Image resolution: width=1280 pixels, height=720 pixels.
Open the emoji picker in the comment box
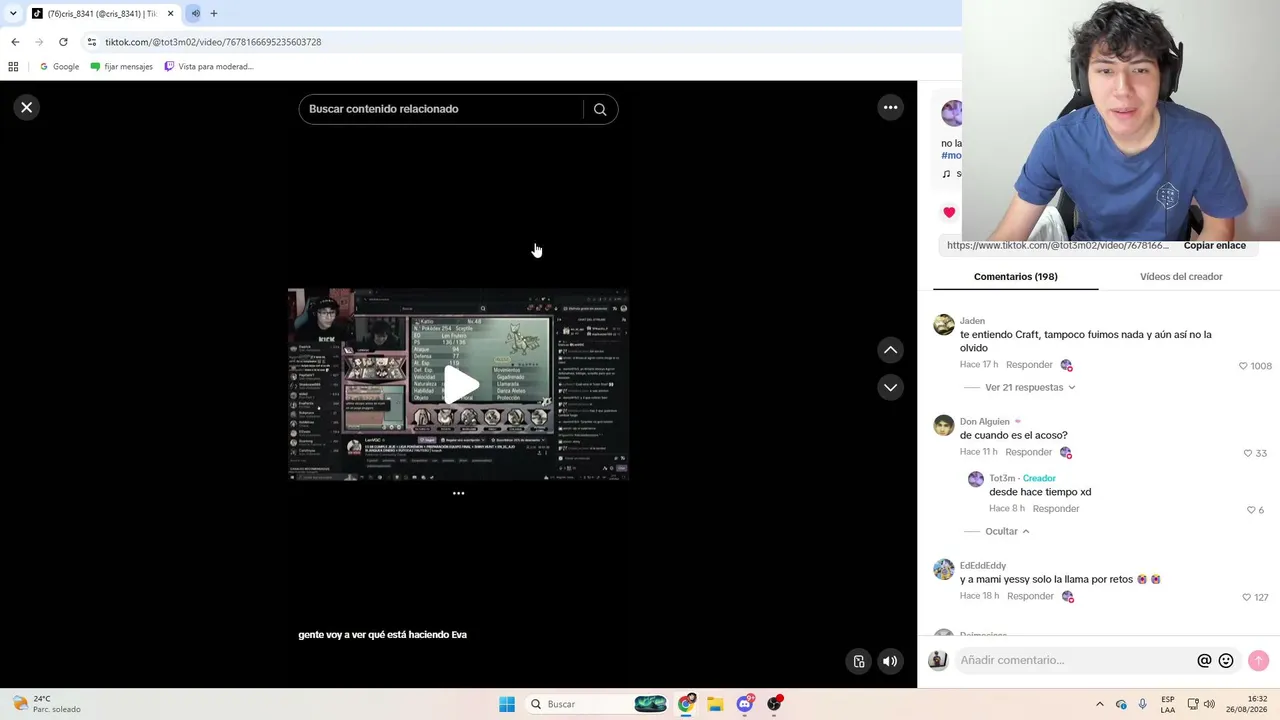(1226, 661)
